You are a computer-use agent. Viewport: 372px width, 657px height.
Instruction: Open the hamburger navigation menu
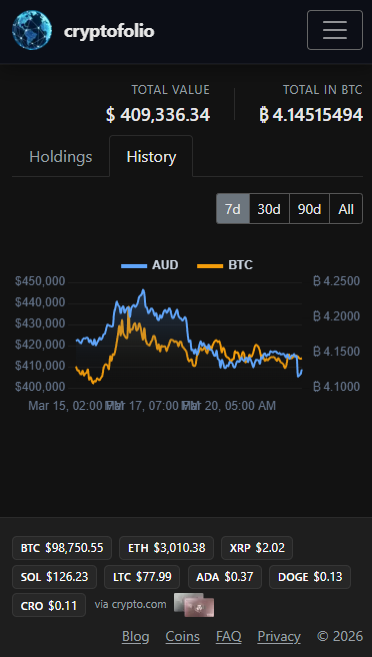(335, 30)
